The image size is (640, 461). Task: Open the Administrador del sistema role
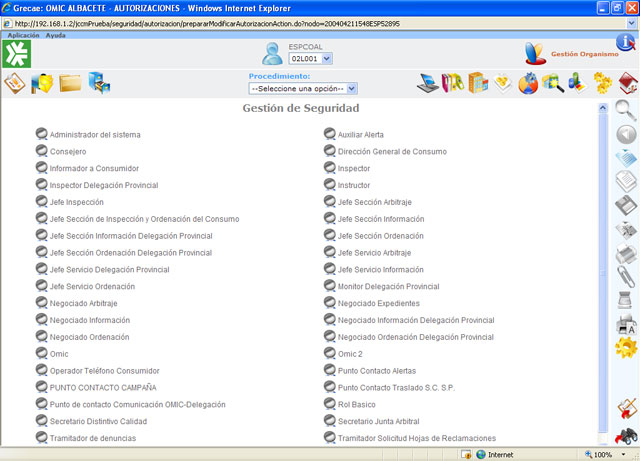point(95,134)
